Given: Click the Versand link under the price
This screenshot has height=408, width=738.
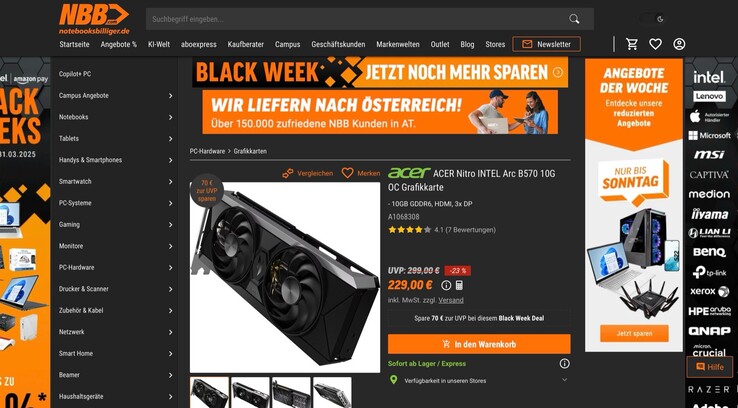Looking at the screenshot, I should coord(451,300).
